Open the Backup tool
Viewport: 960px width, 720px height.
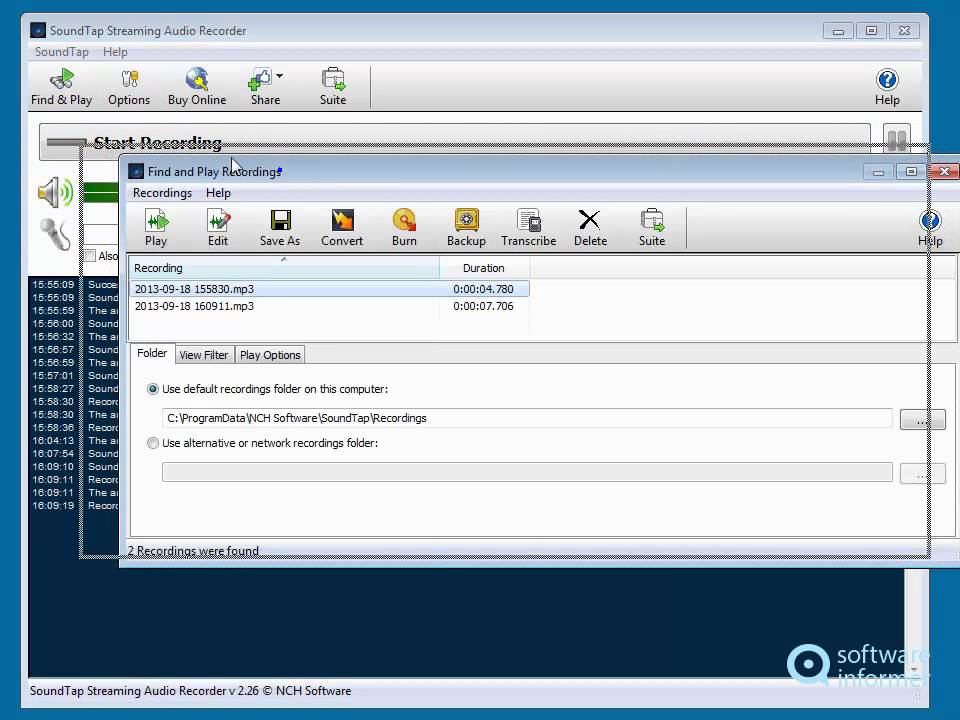(466, 227)
